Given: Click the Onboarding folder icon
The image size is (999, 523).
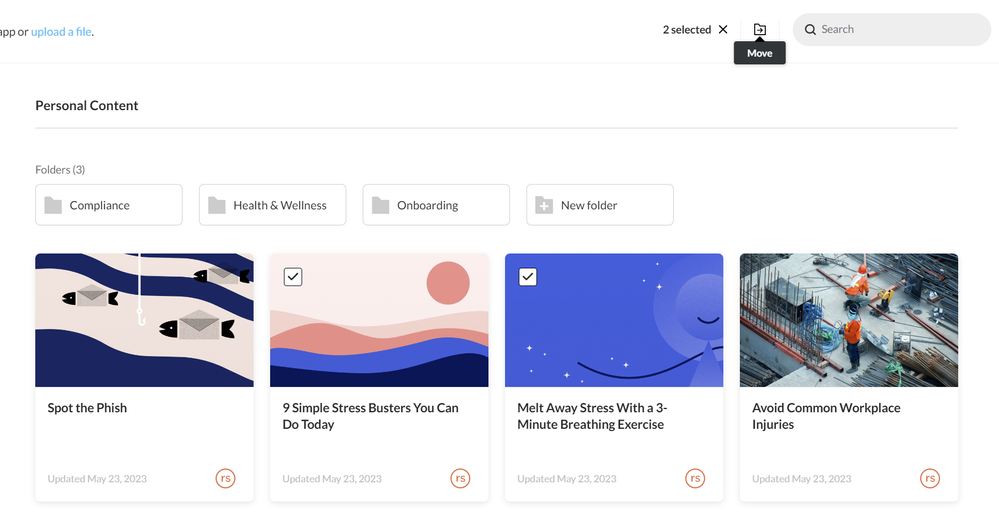Looking at the screenshot, I should click(x=380, y=205).
